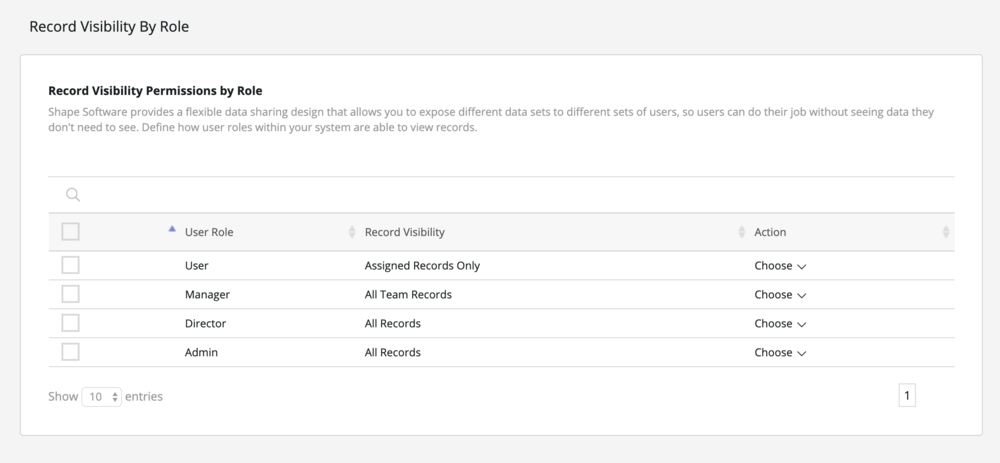1000x463 pixels.
Task: Click All Records in Admin row
Action: click(393, 353)
